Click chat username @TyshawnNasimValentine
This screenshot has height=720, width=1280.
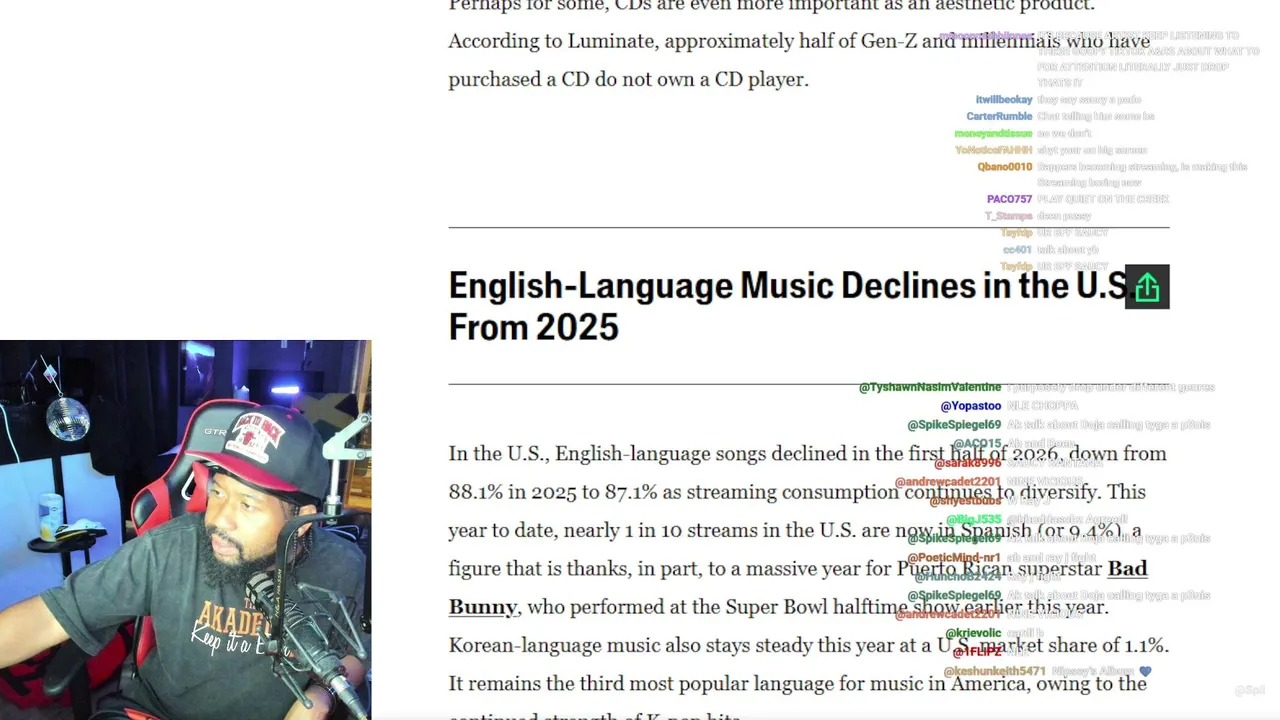[x=930, y=387]
